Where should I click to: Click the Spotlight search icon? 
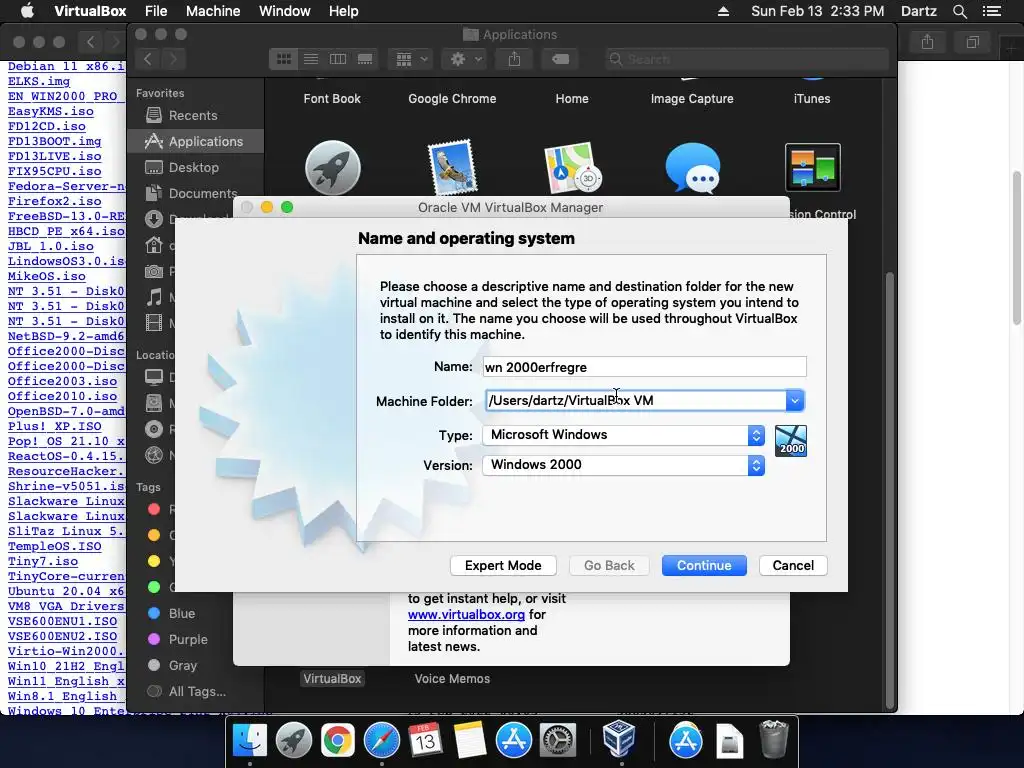click(x=959, y=11)
